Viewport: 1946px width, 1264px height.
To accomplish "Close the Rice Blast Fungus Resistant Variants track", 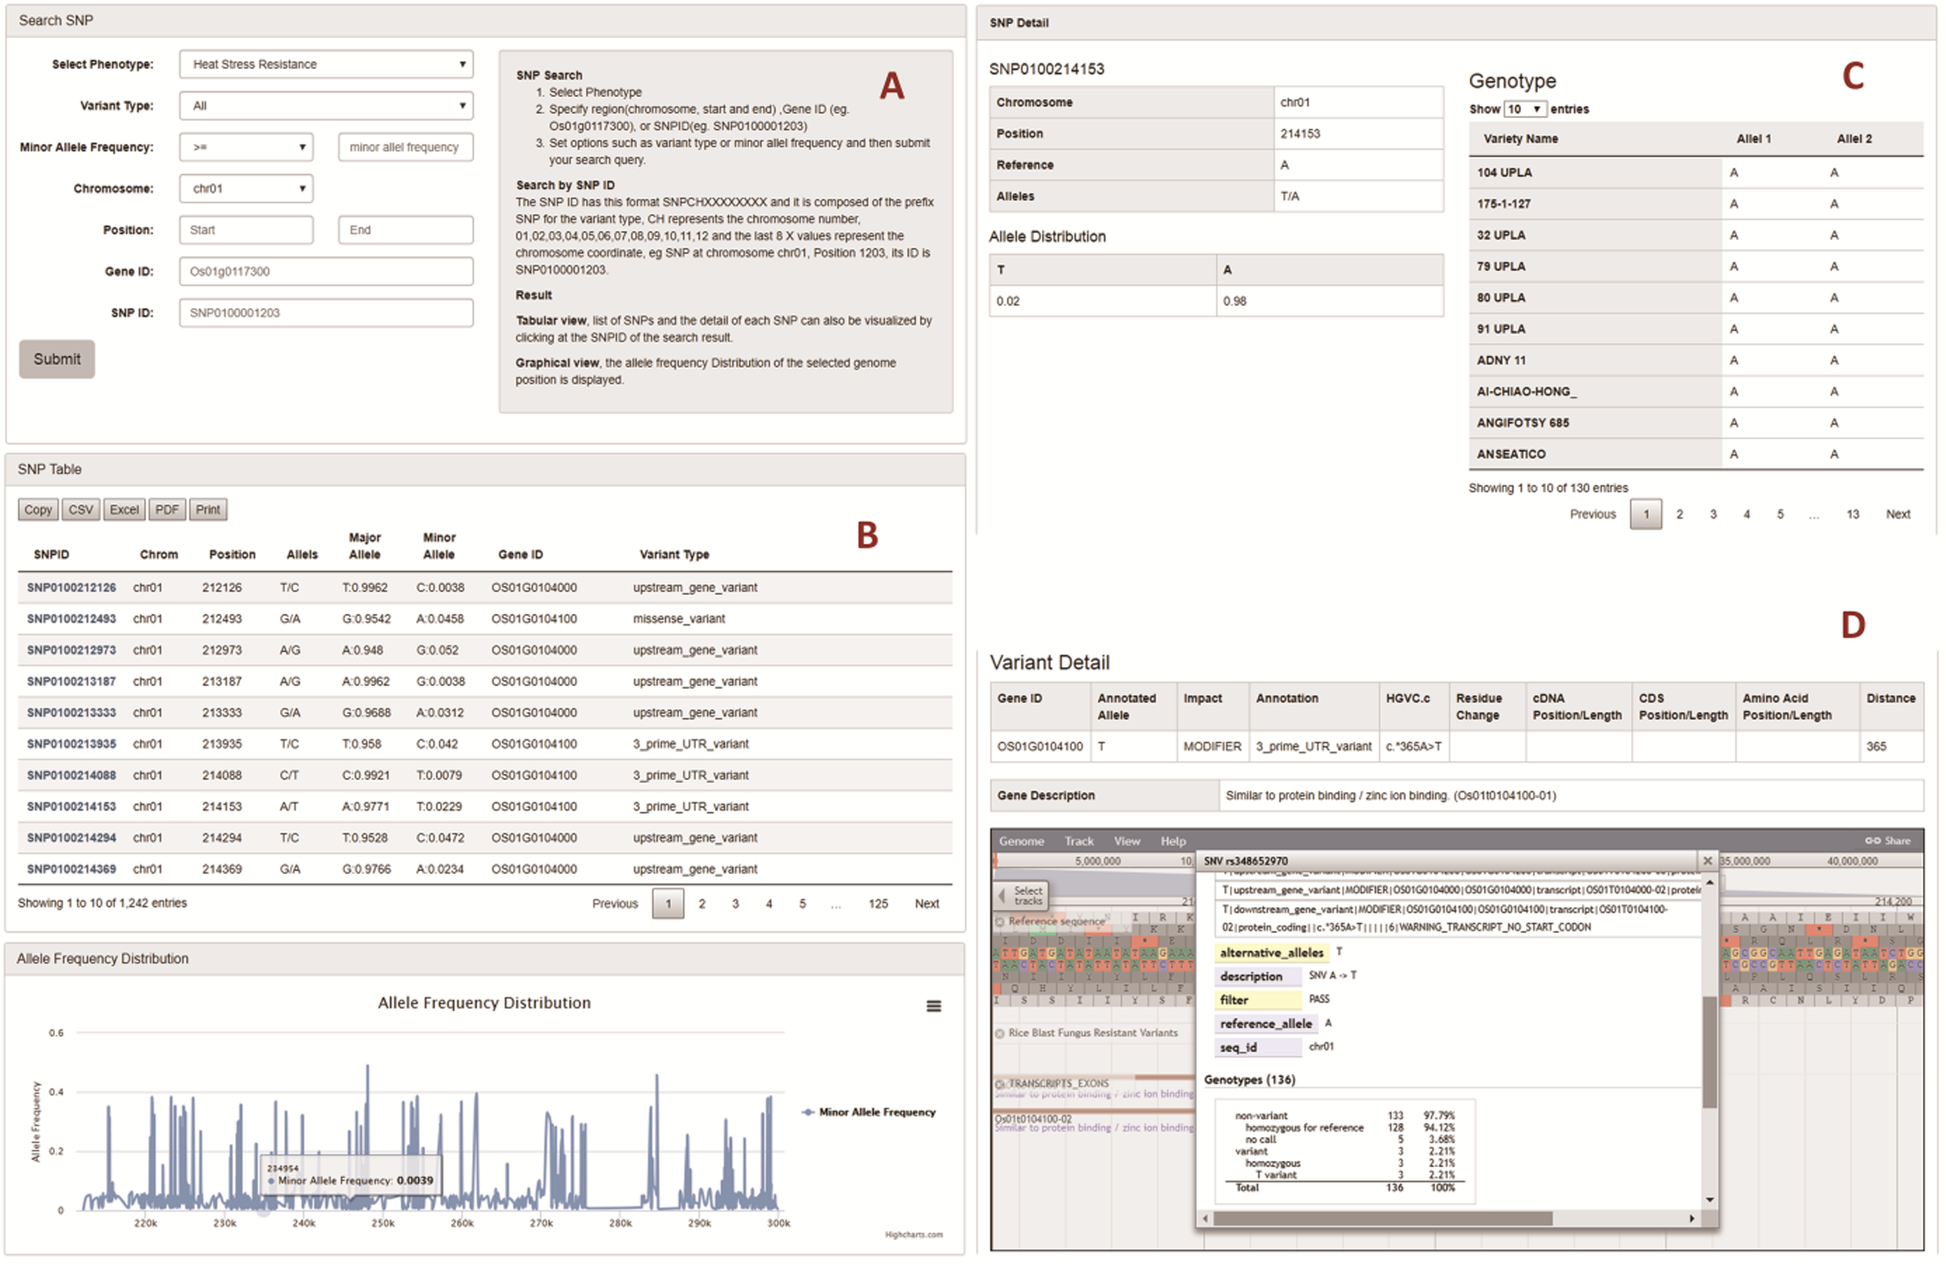I will [x=1000, y=1033].
